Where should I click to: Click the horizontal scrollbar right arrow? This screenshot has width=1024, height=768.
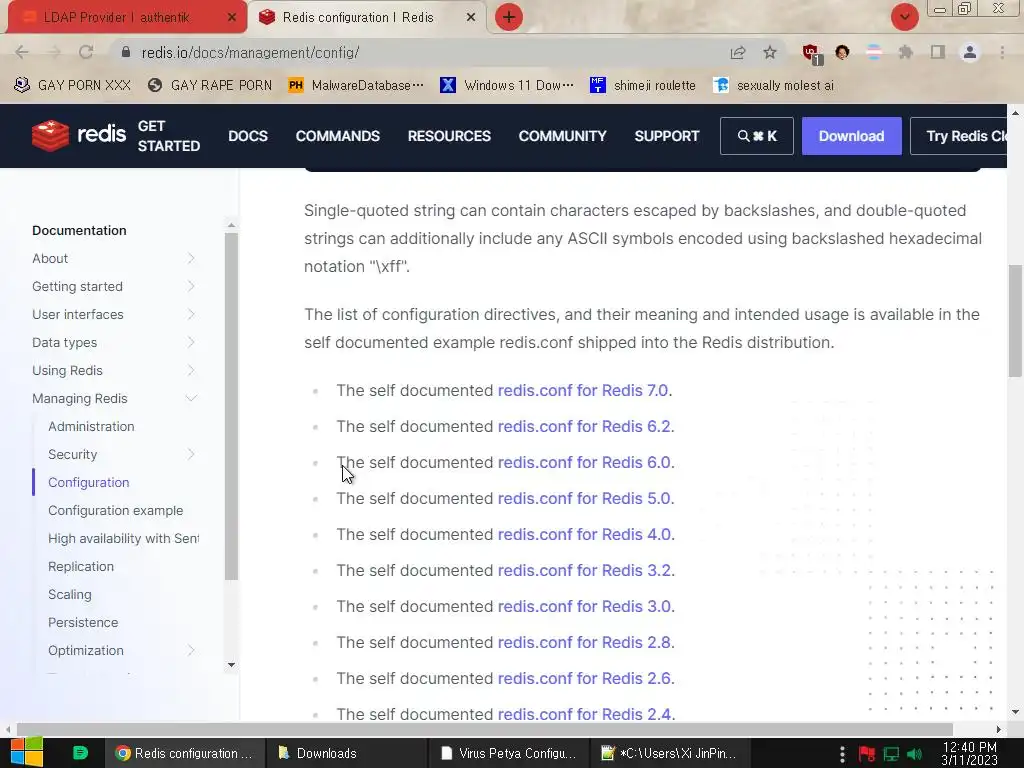(999, 729)
